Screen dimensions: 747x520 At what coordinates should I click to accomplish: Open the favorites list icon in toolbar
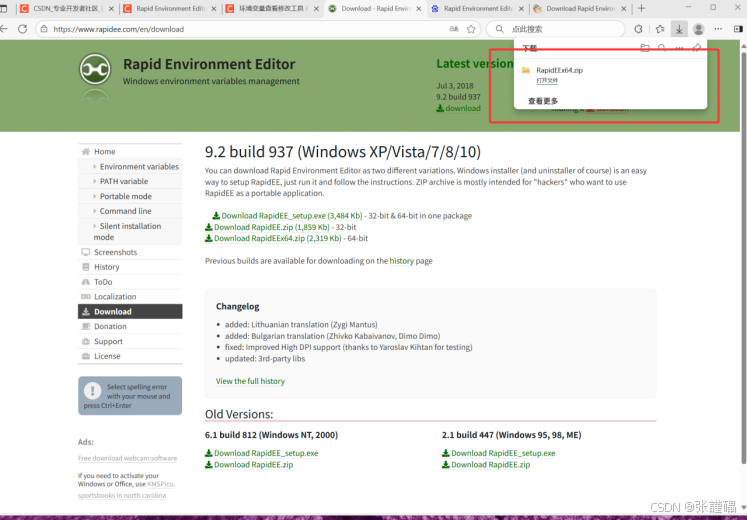pos(660,29)
